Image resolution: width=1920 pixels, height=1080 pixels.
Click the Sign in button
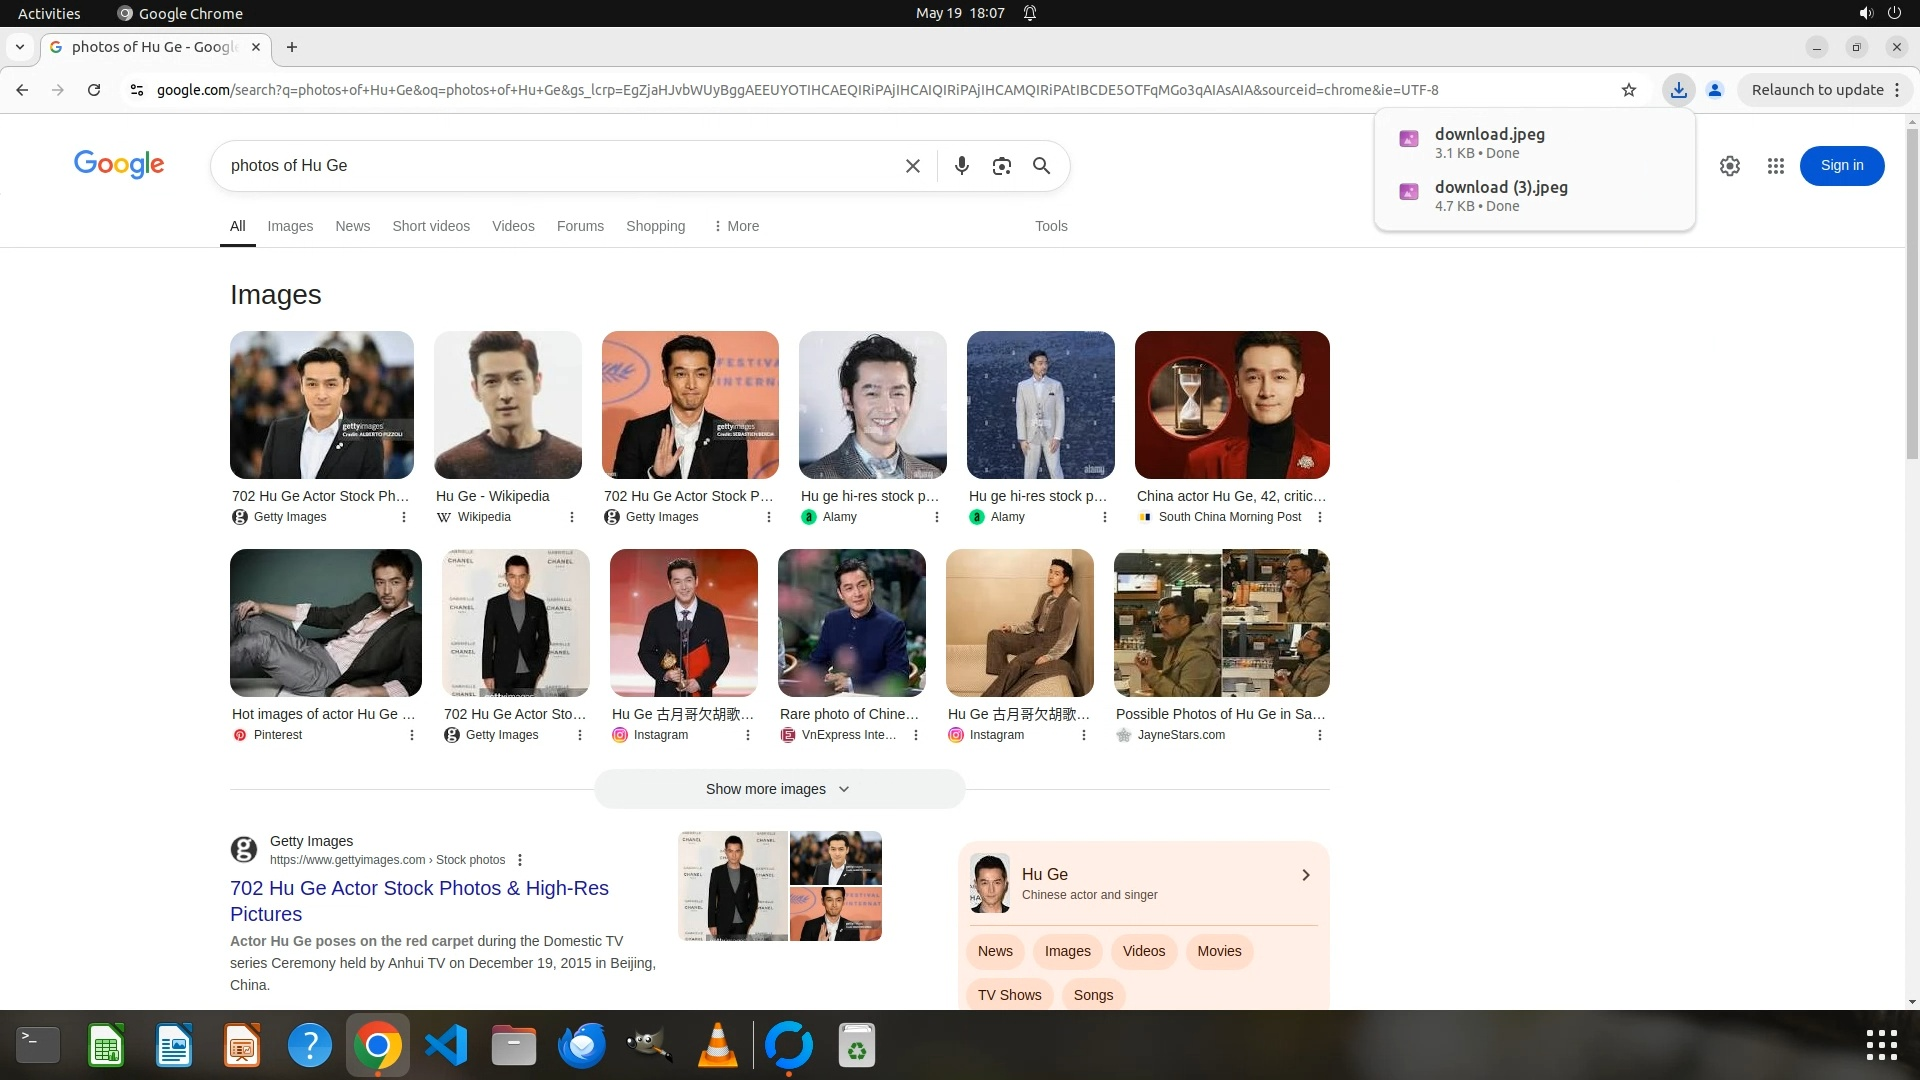(1841, 166)
